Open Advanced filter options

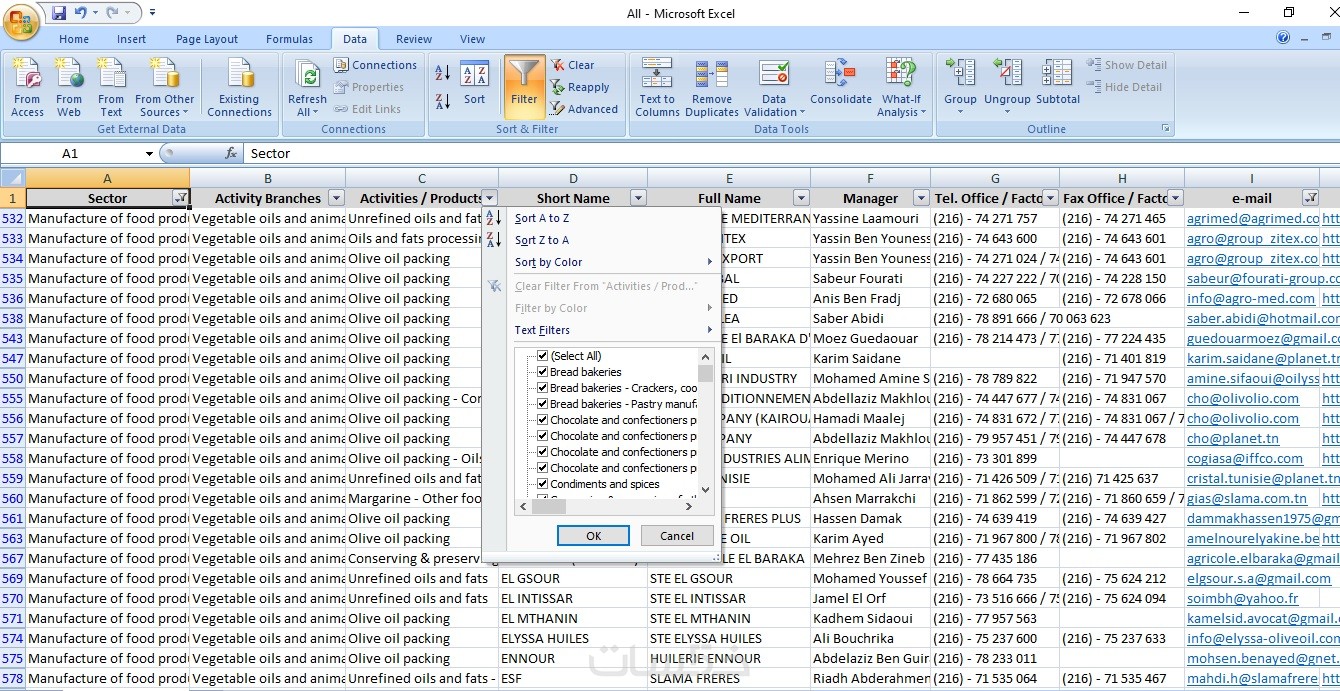coord(584,109)
